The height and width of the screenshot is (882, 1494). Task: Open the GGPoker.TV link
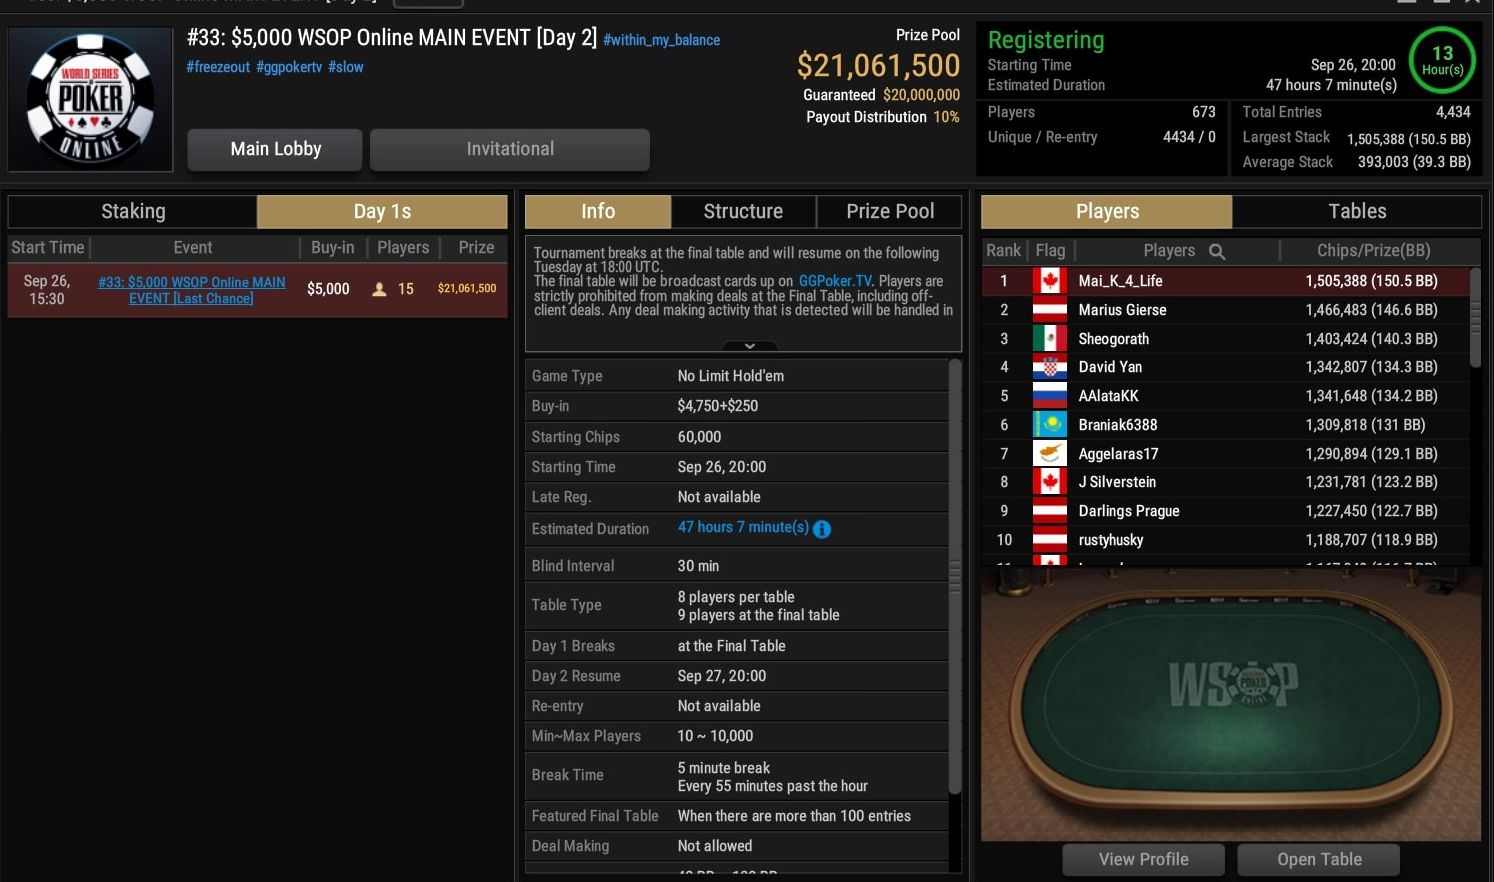[835, 281]
